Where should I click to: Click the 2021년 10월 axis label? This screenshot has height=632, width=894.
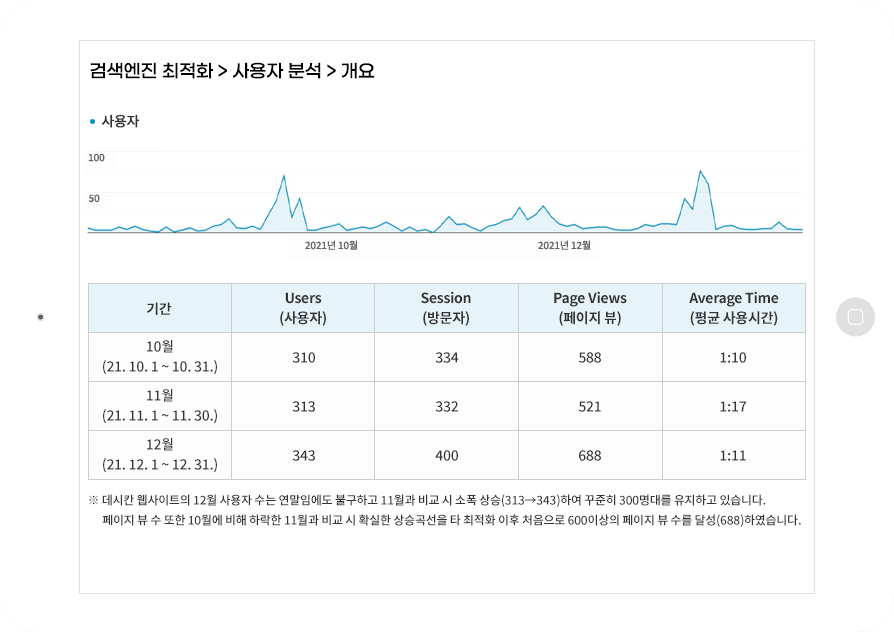point(331,245)
